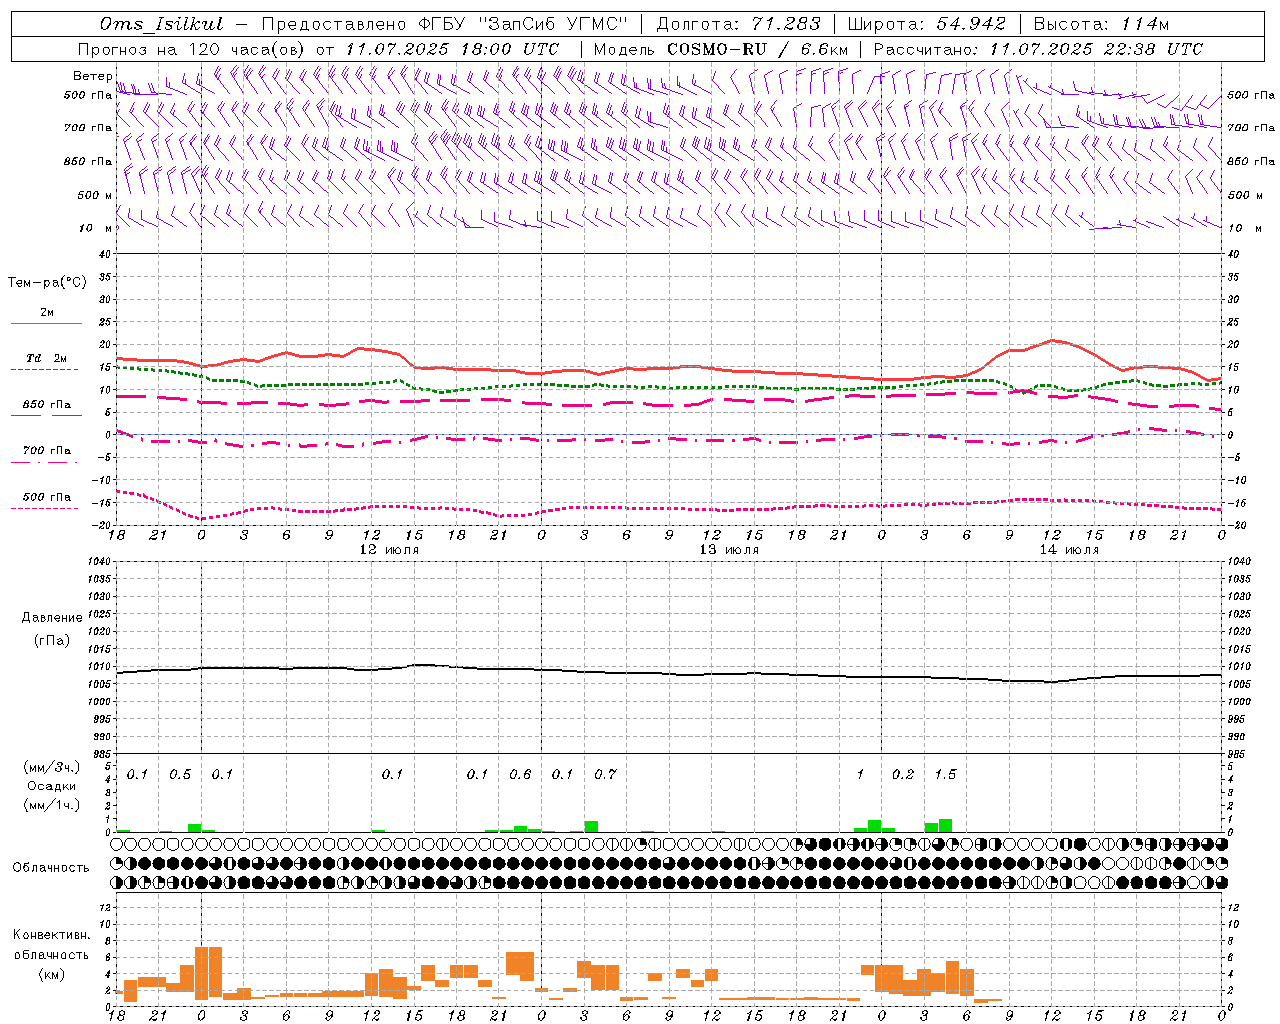Click the '700 гПа' dash-dot entry in temperature legend
This screenshot has width=1280, height=1024.
tap(46, 454)
